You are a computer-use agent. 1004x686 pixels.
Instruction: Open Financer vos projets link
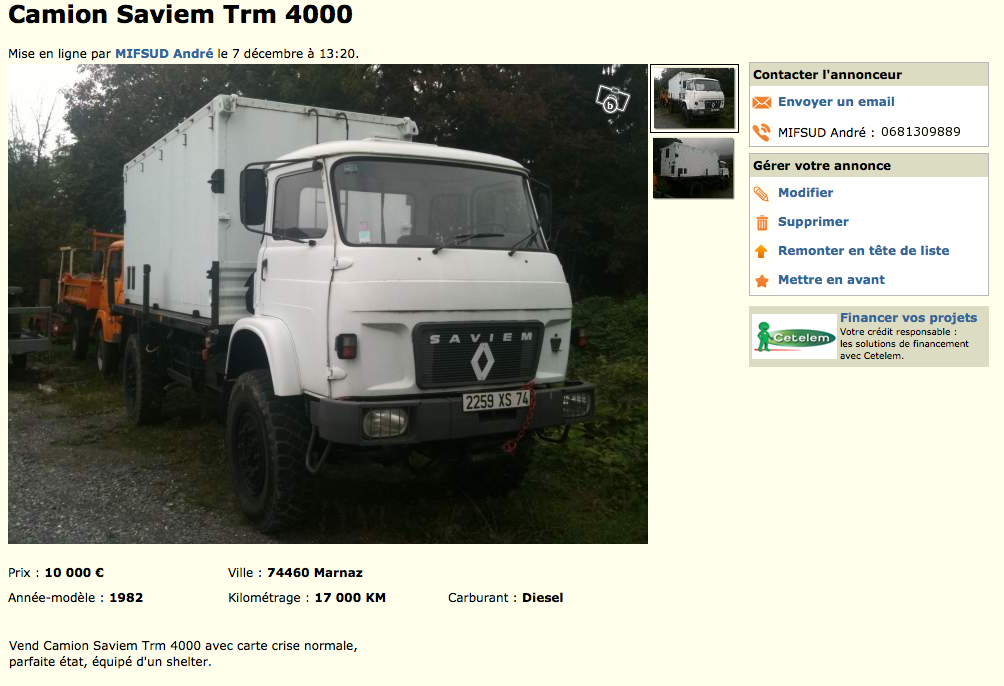pos(908,318)
